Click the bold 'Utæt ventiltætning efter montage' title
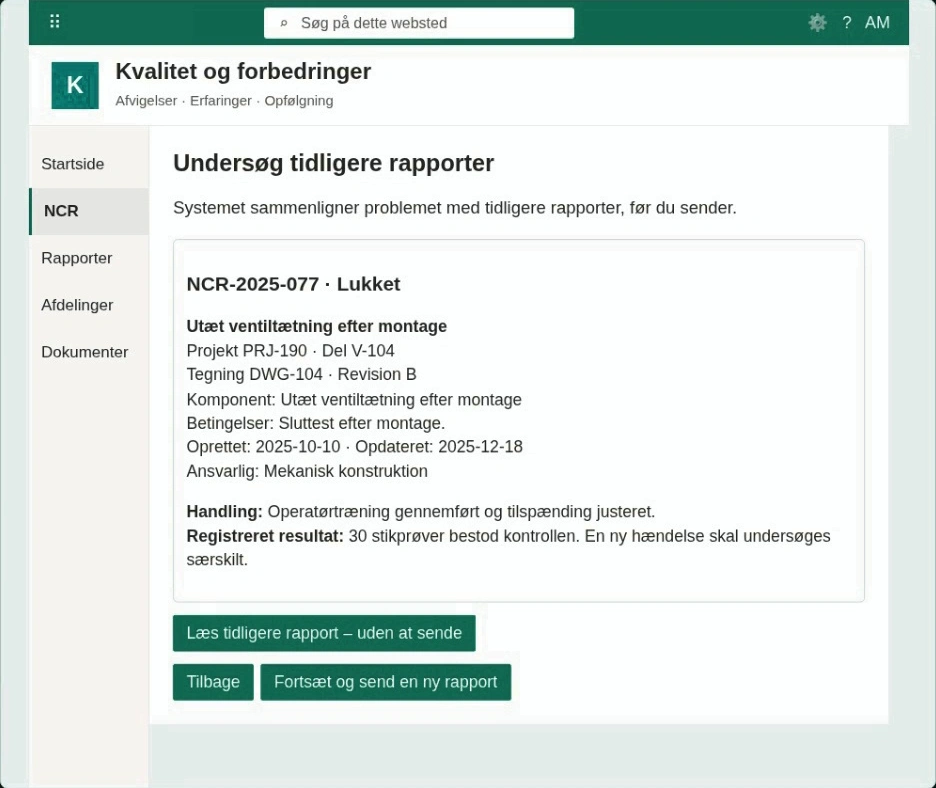Screen dimensions: 936x788 point(316,327)
